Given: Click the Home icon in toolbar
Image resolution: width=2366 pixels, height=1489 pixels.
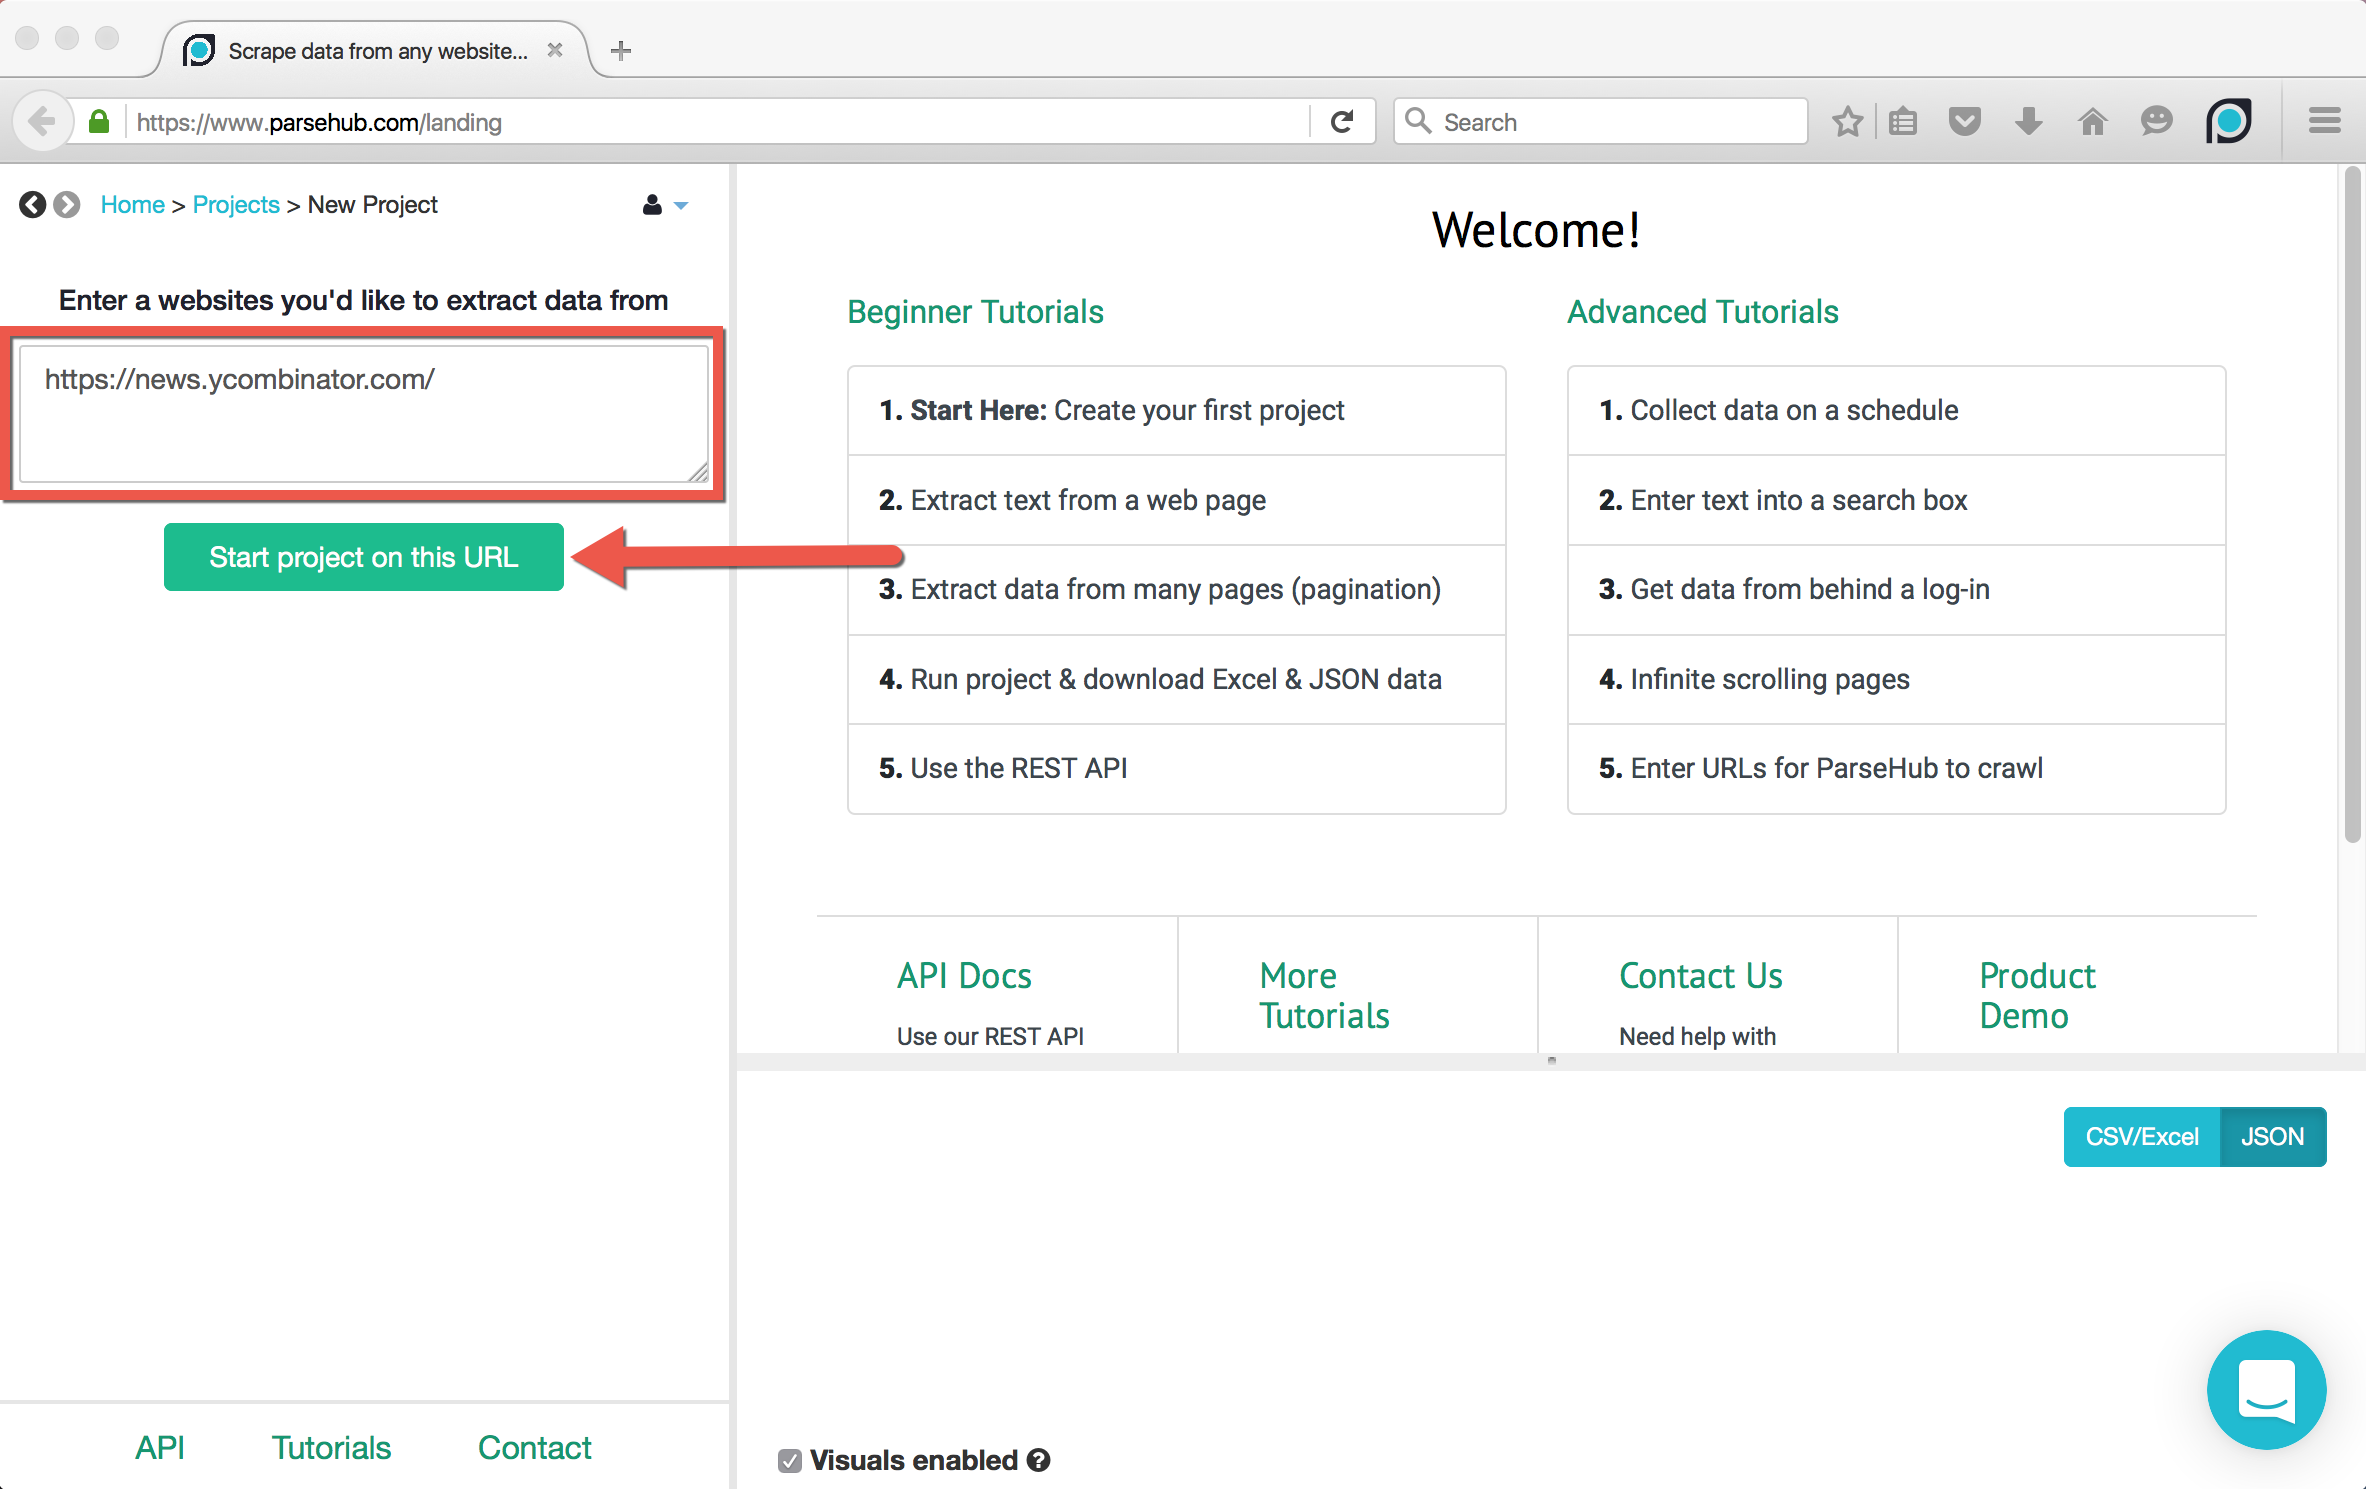Looking at the screenshot, I should [x=2092, y=121].
